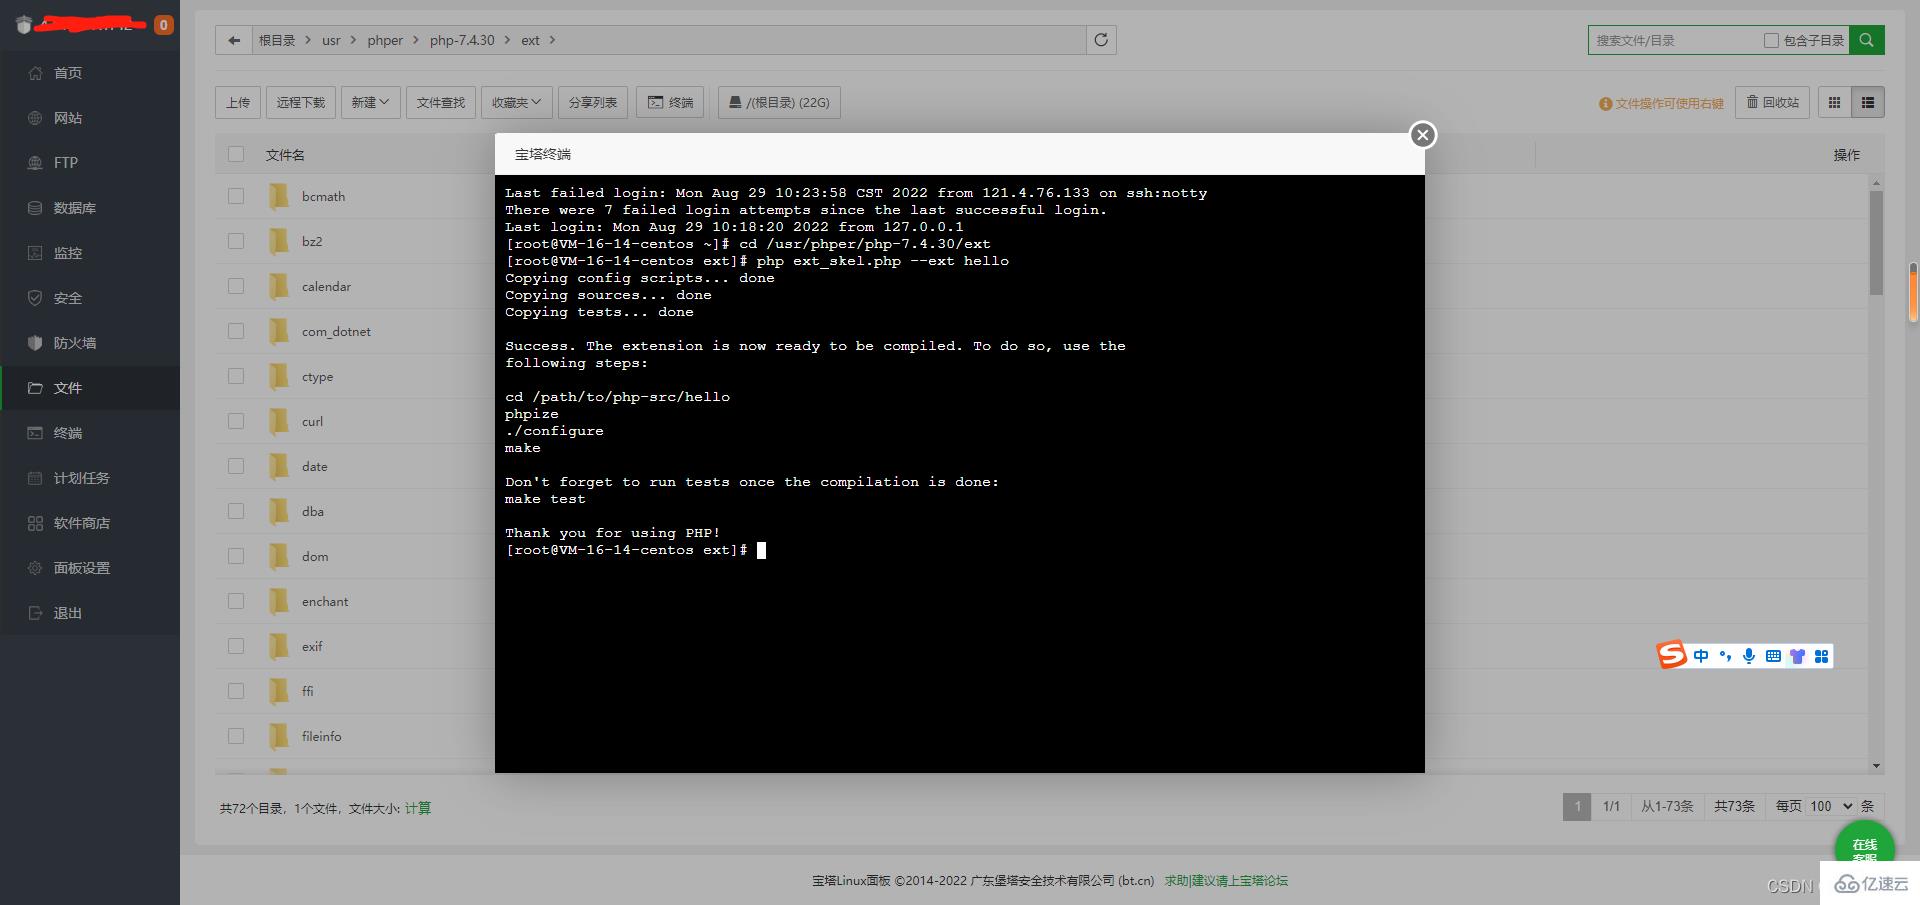Click the green search magnifier button
The image size is (1920, 905).
click(1866, 40)
